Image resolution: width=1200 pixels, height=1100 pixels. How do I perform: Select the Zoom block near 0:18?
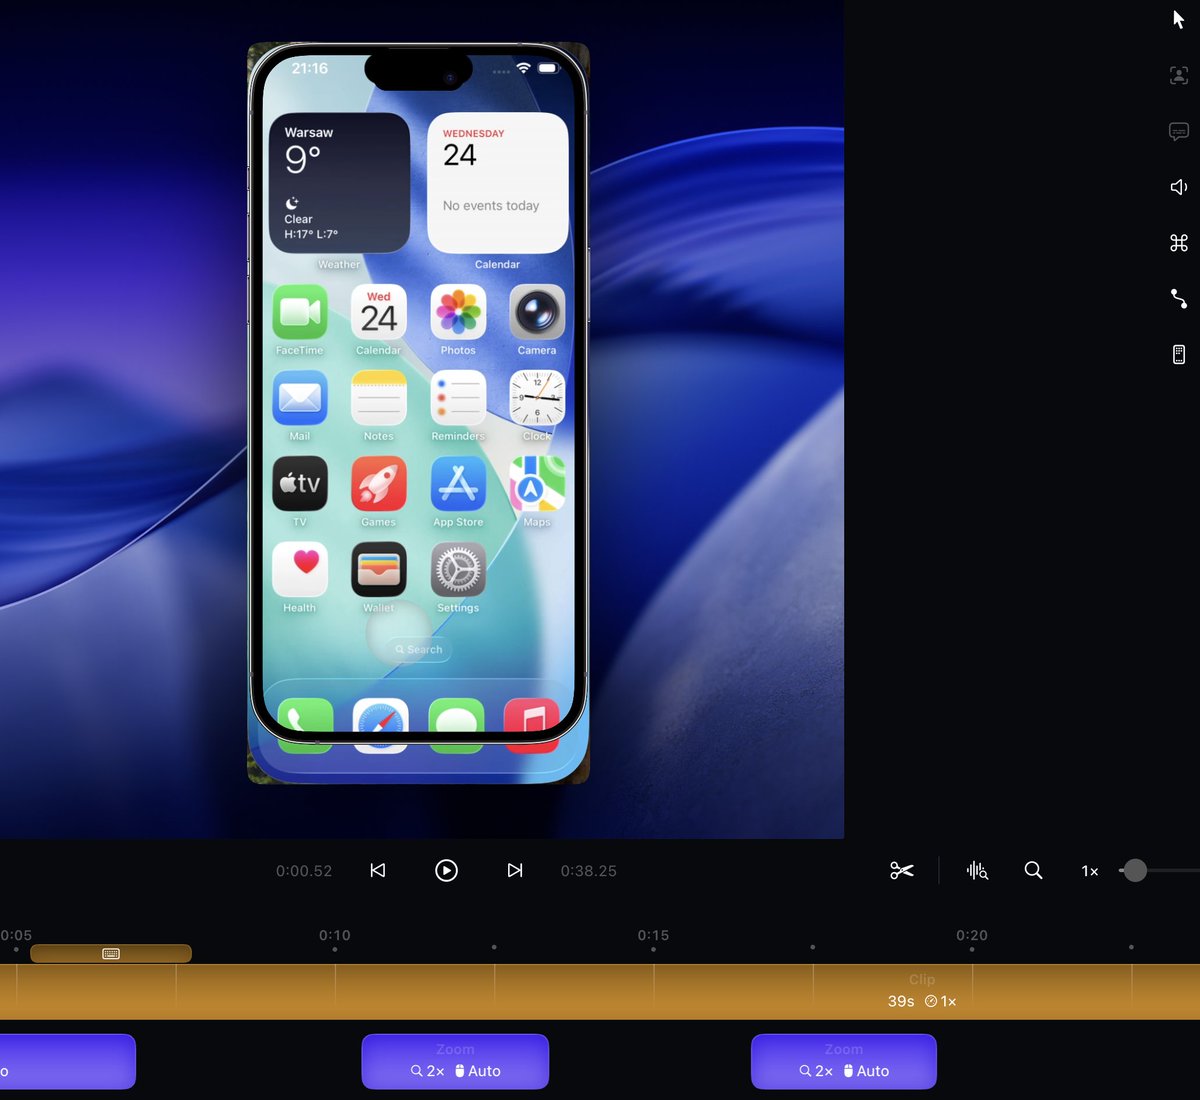[844, 1061]
